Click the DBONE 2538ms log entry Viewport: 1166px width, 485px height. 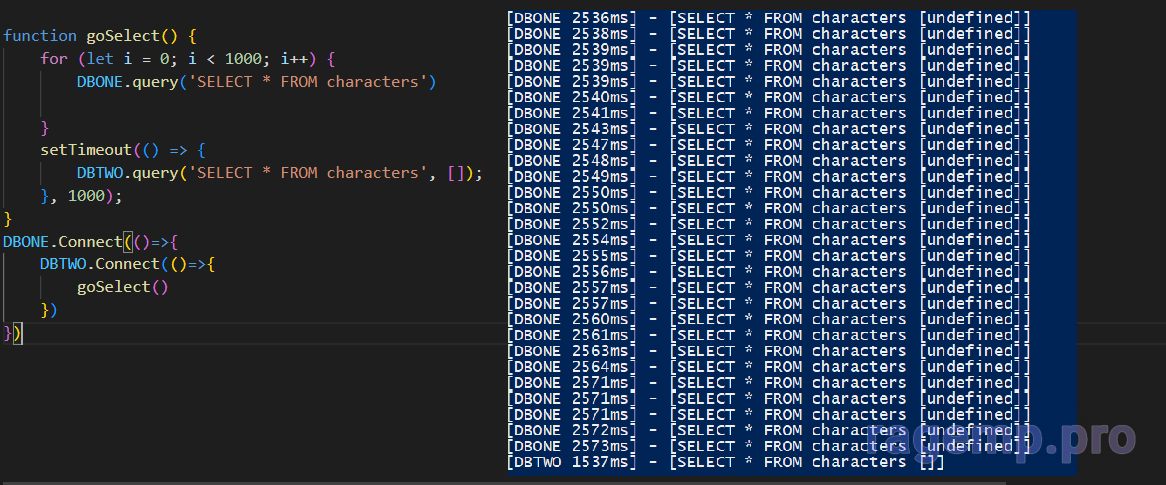click(768, 34)
